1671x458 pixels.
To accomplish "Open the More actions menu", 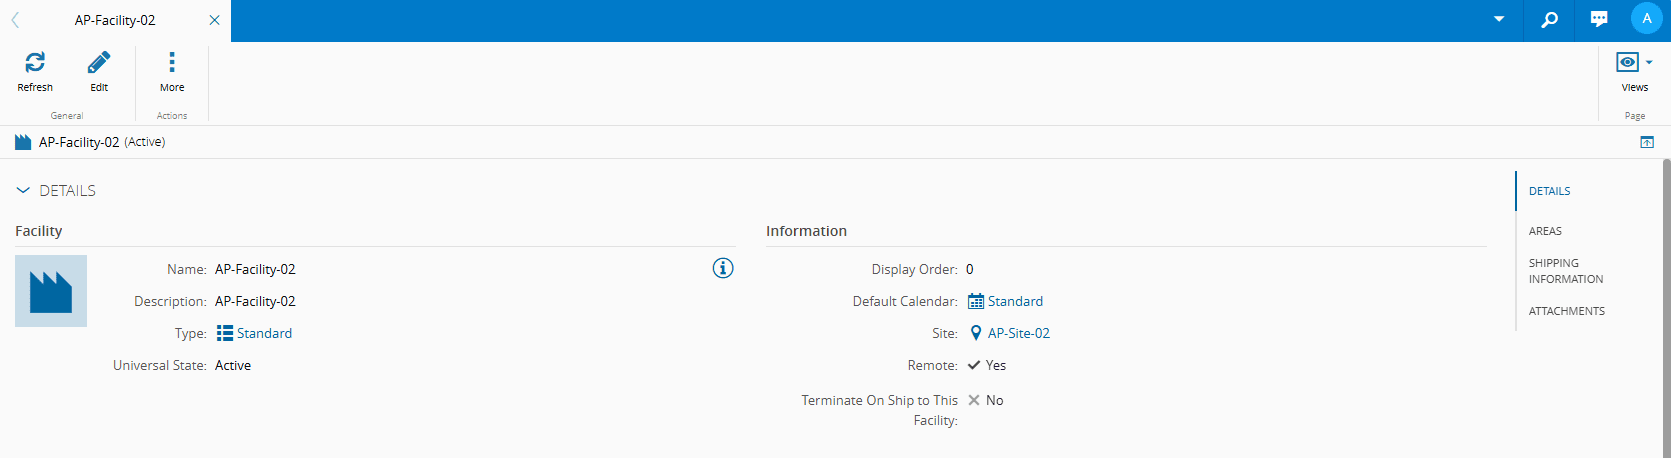I will pyautogui.click(x=172, y=63).
